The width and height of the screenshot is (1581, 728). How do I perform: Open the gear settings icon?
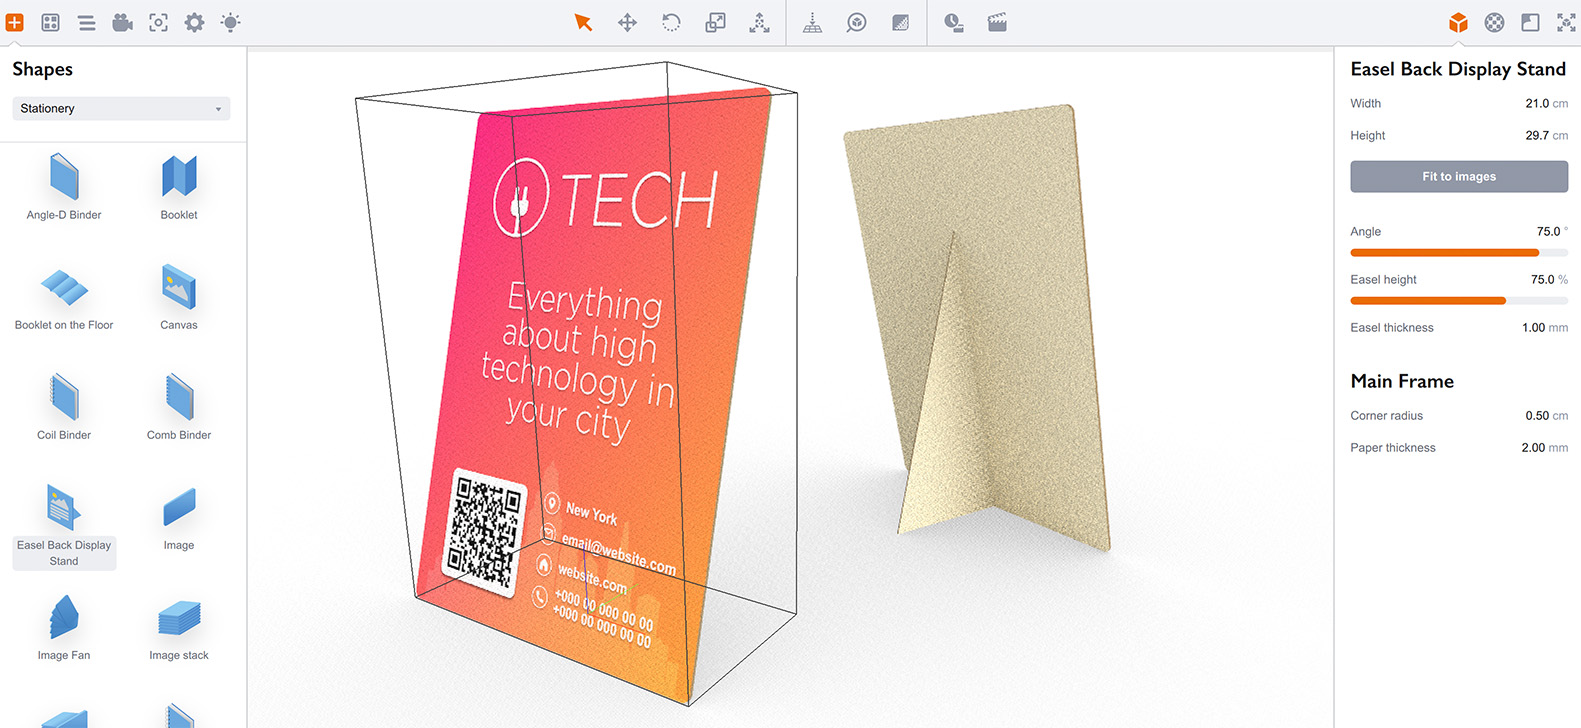[195, 22]
